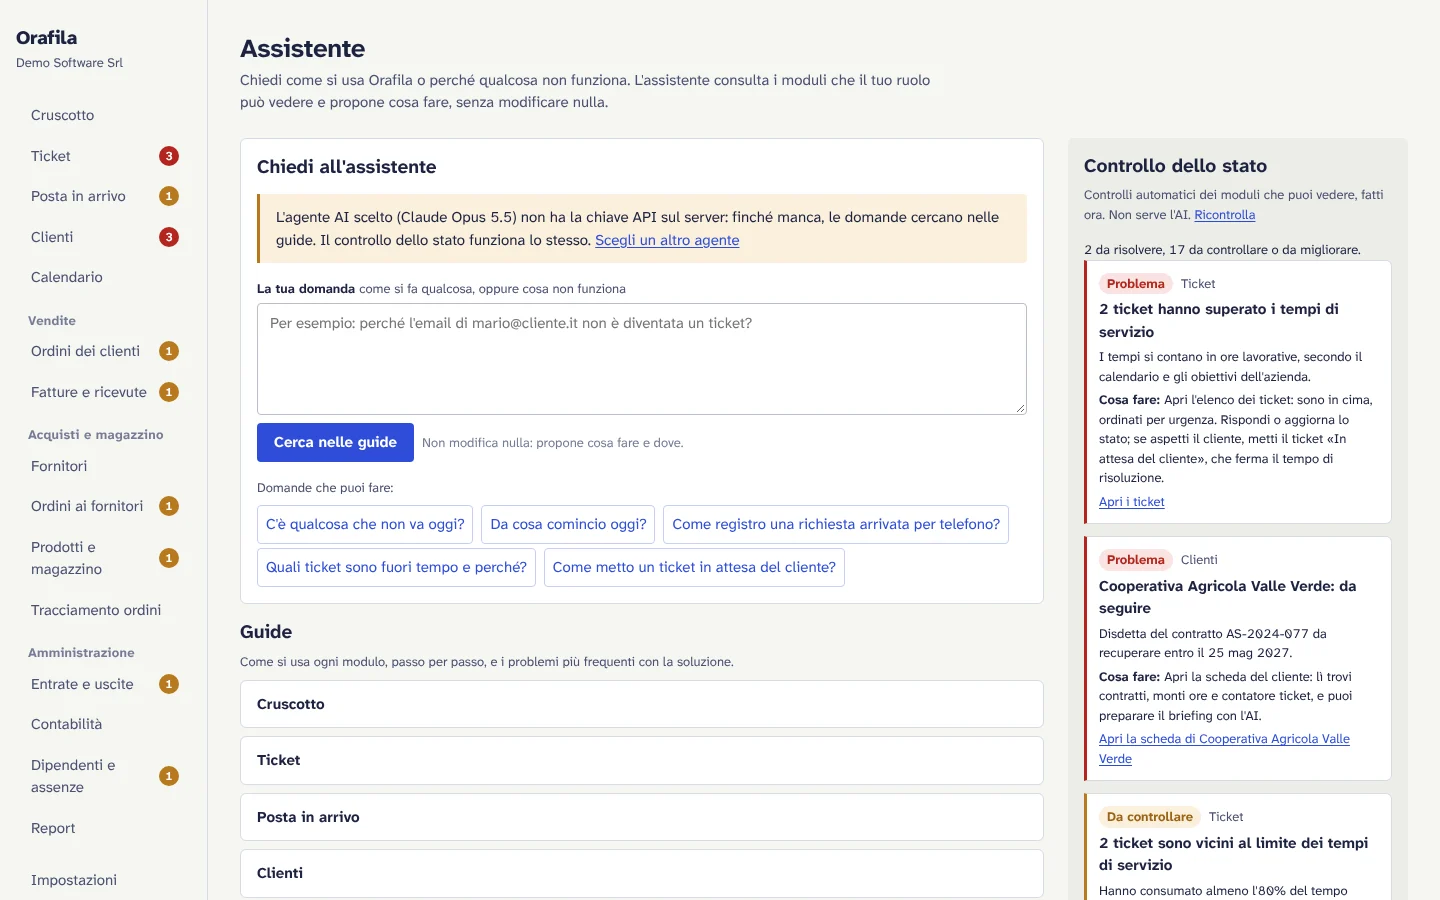Click the badge beside Dipendenti e assenze
Image resolution: width=1440 pixels, height=900 pixels.
169,776
